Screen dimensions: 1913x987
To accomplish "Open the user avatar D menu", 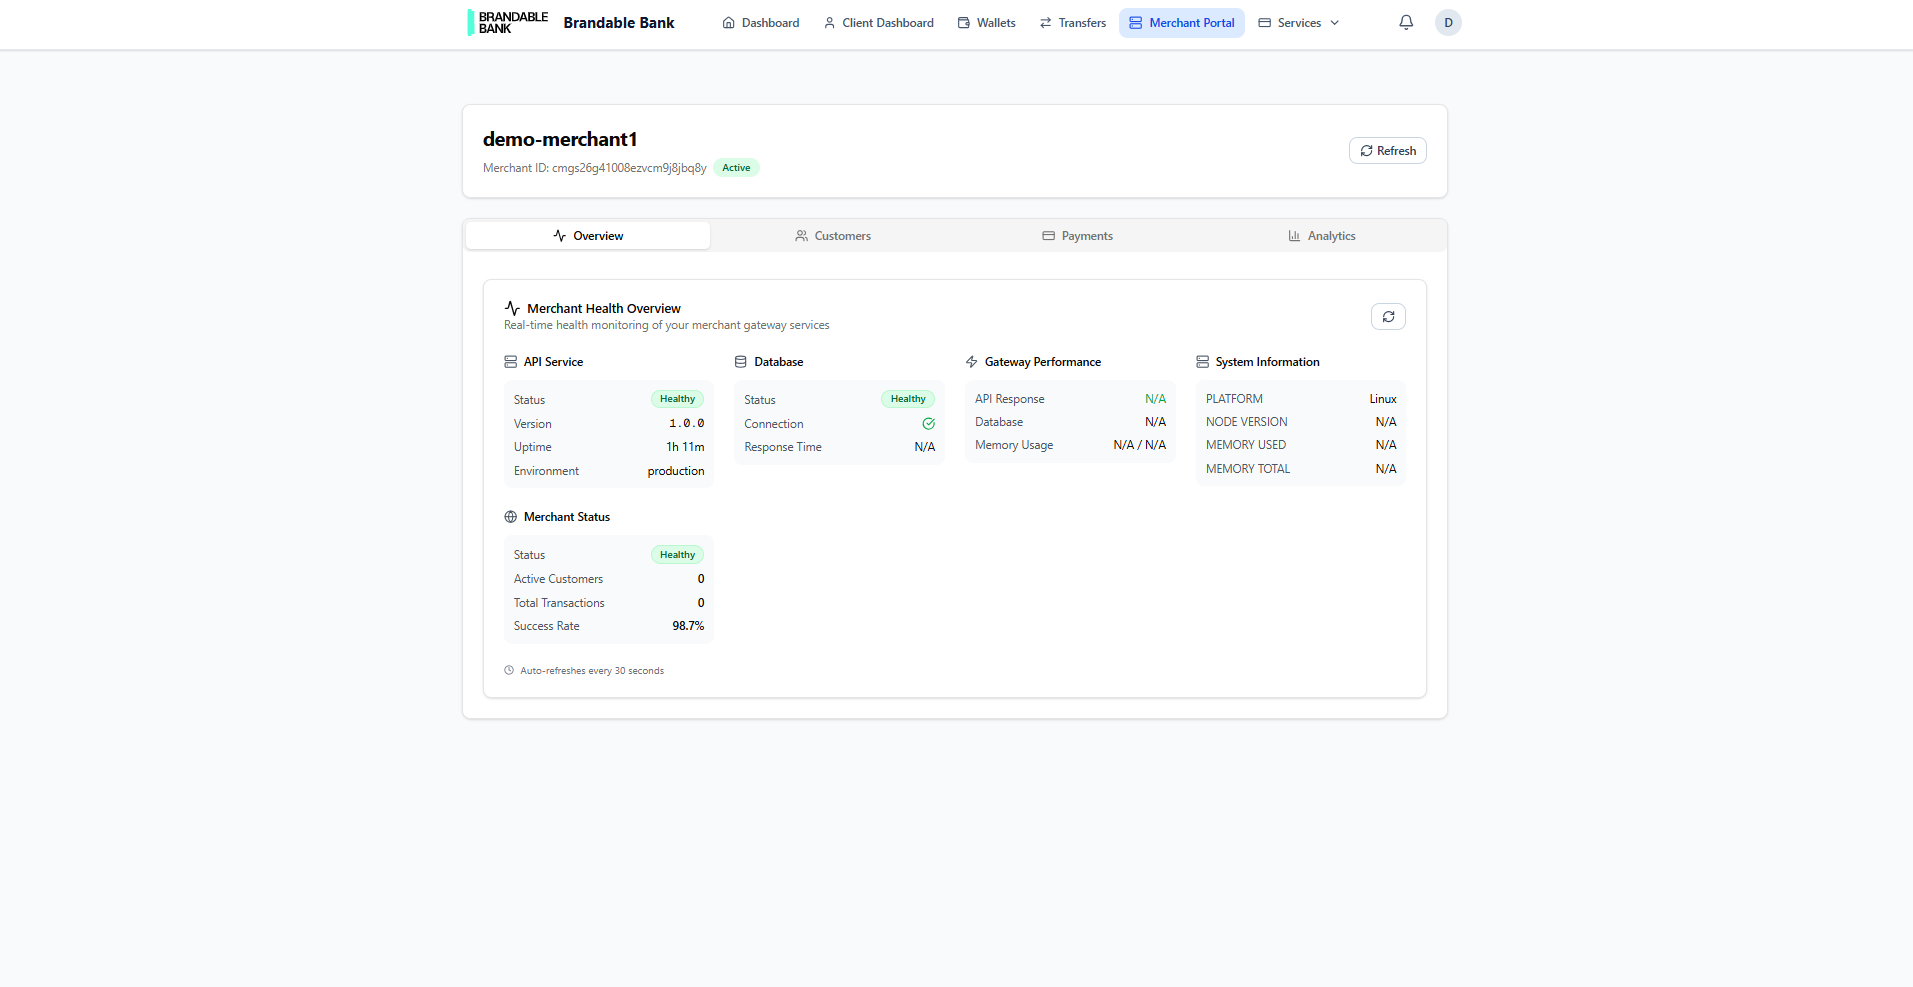I will click(x=1448, y=22).
